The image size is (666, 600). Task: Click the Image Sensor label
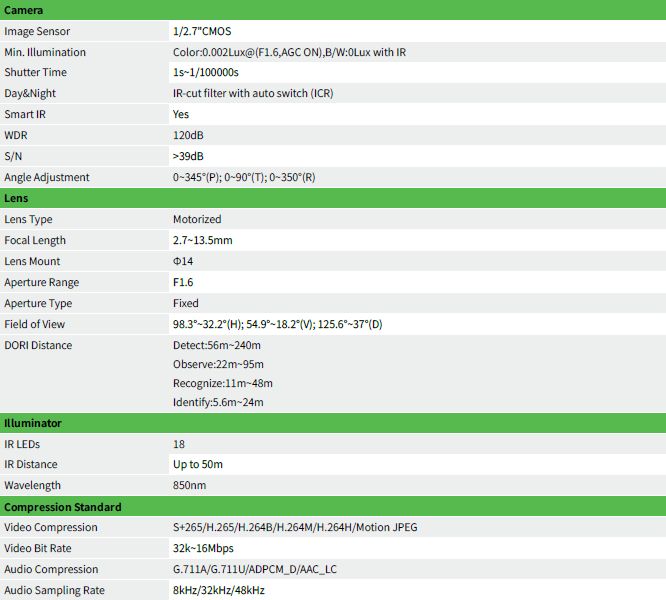[x=37, y=31]
